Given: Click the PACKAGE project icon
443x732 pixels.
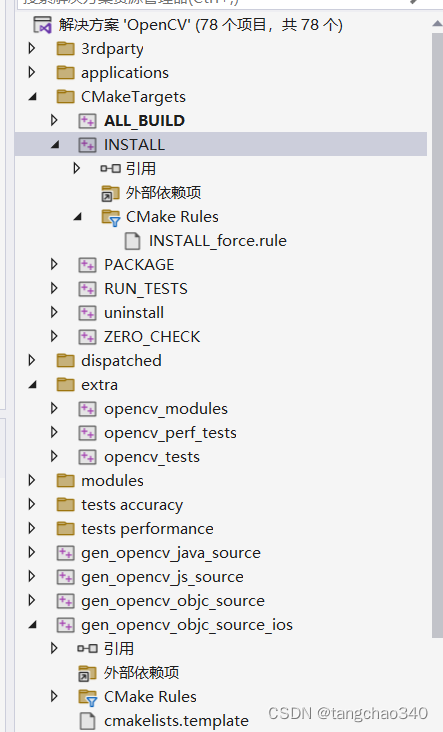Looking at the screenshot, I should pos(87,265).
